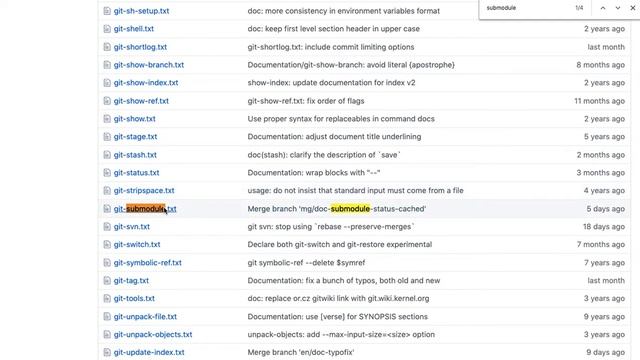The image size is (640, 360).
Task: Click the file icon beside git-tools.txt
Action: click(107, 298)
